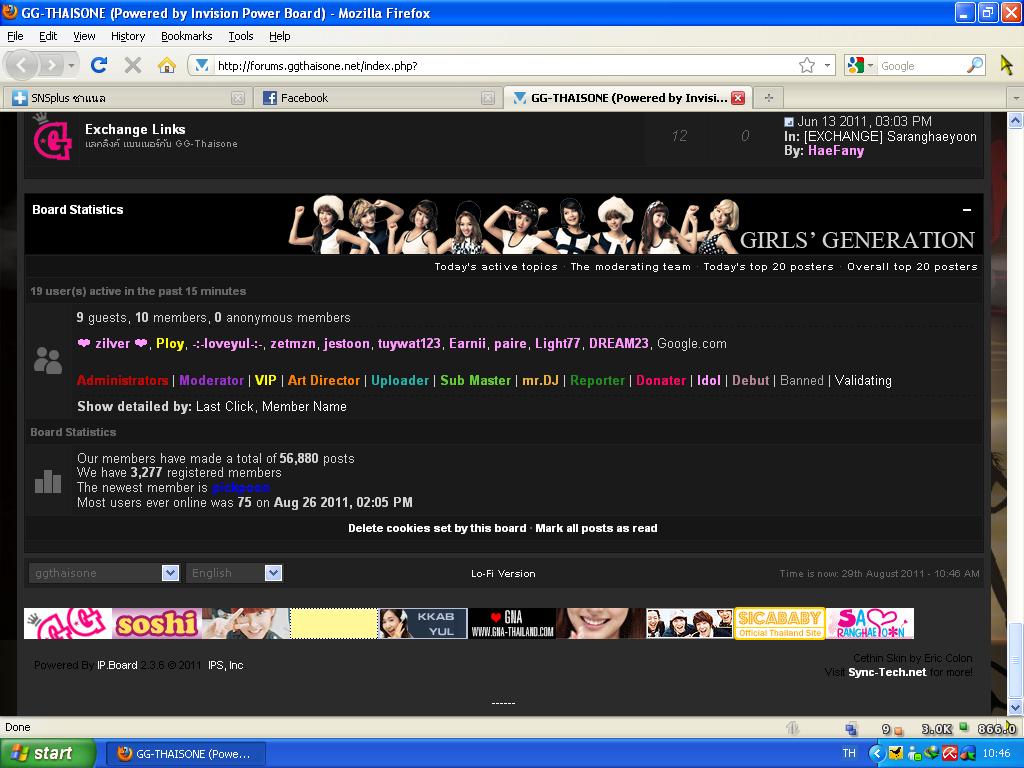Viewport: 1024px width, 768px height.
Task: Open Today's active topics
Action: click(x=496, y=266)
